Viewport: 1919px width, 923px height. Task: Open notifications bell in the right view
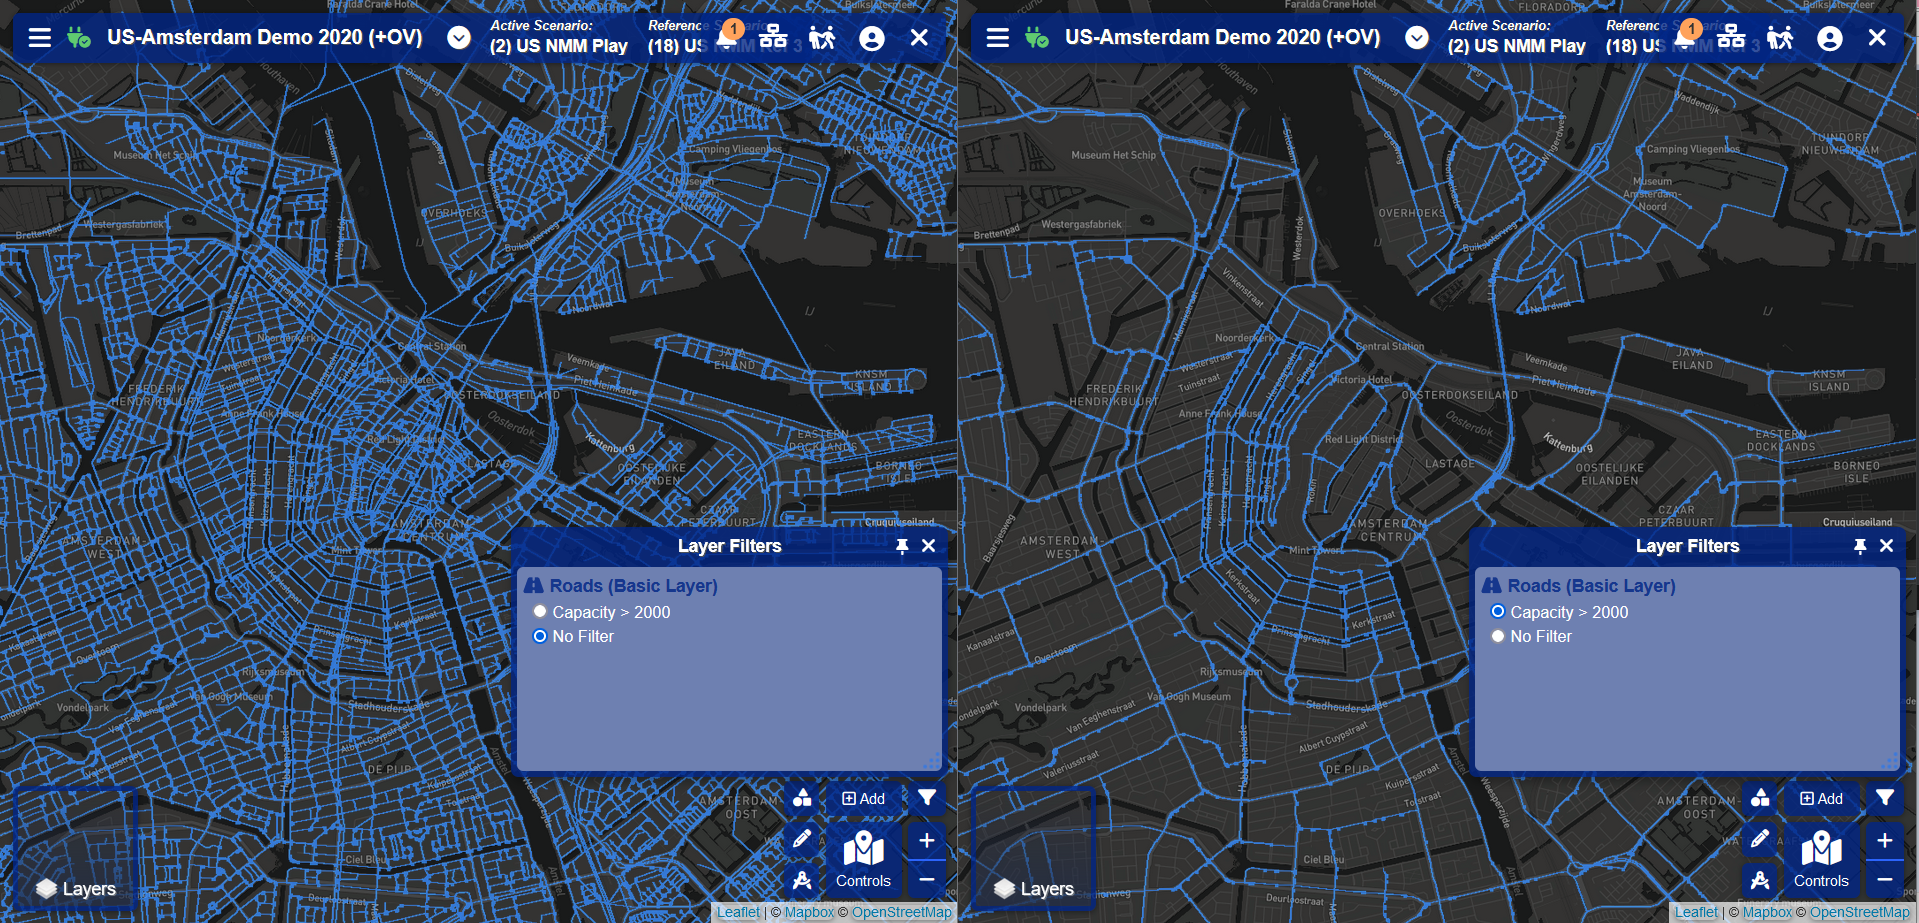point(1687,36)
